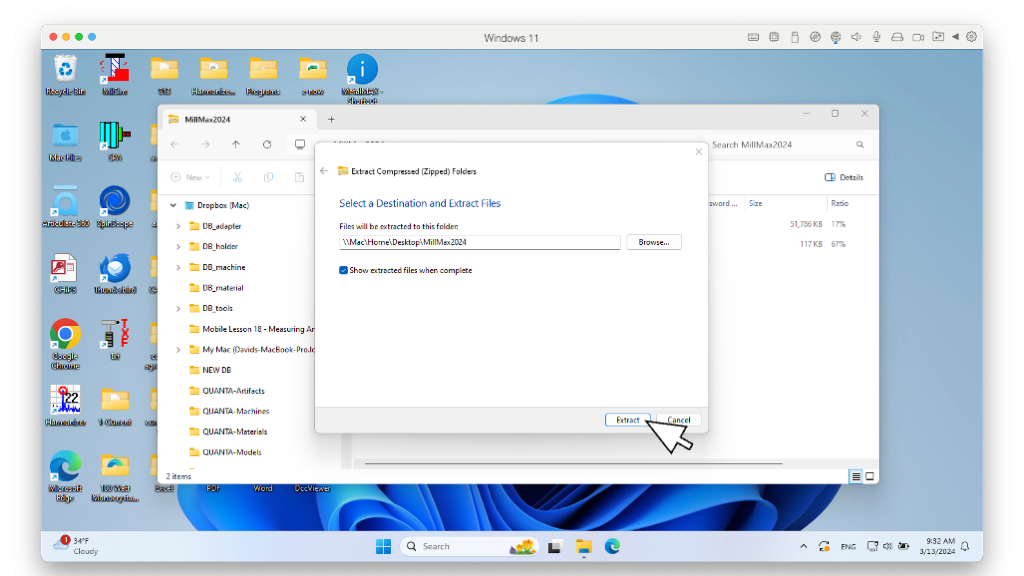Launch the TXF desktop shortcut

point(115,340)
